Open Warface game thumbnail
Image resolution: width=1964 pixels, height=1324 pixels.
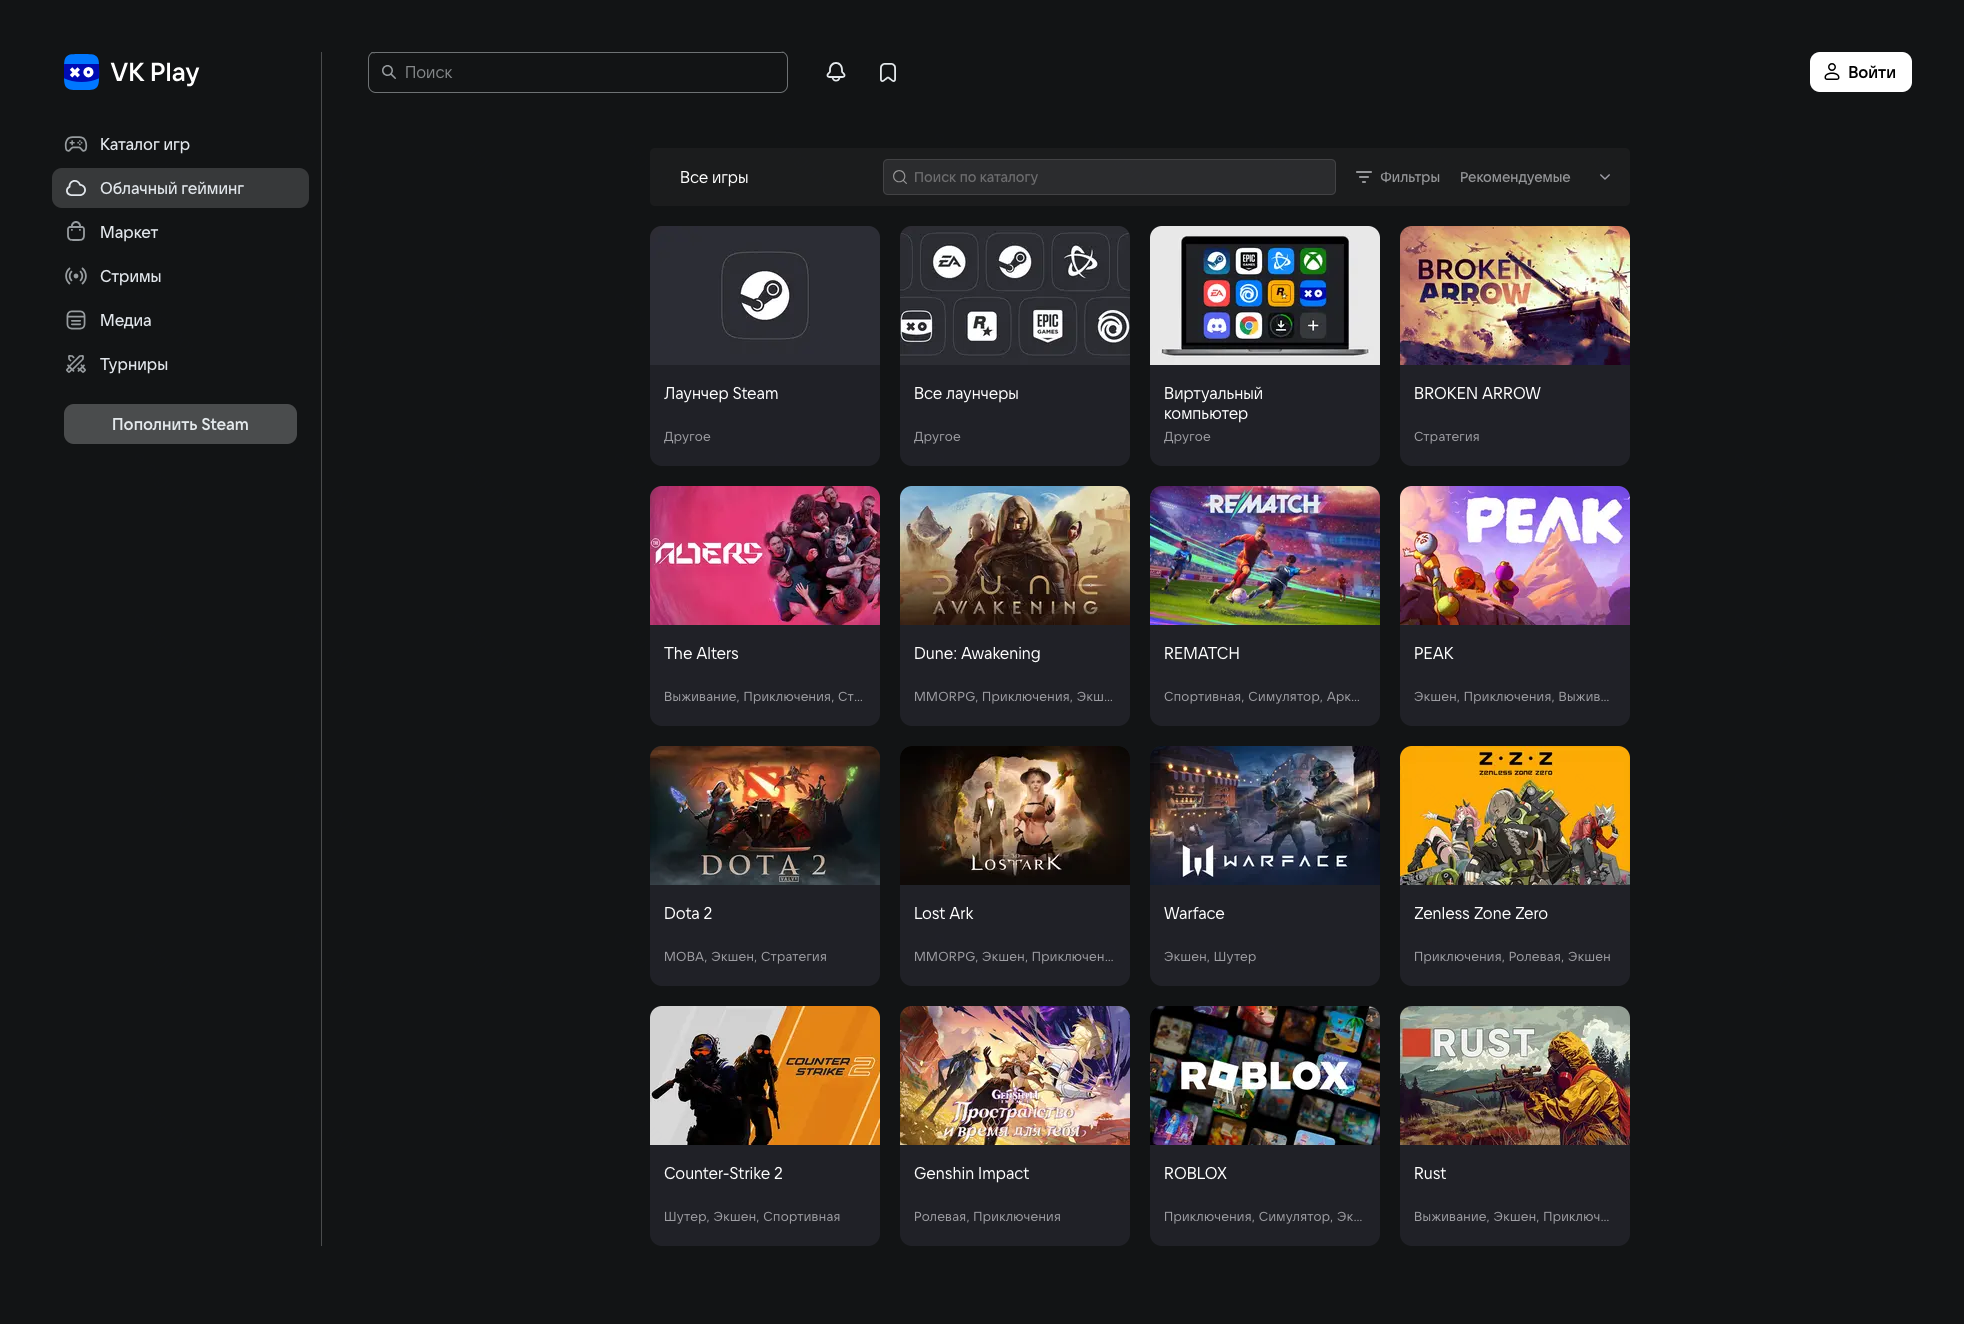1265,815
